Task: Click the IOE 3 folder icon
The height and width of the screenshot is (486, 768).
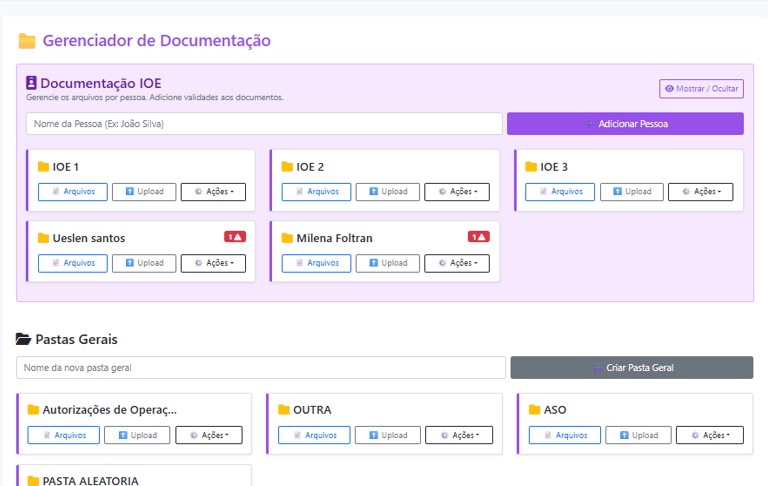Action: (531, 167)
